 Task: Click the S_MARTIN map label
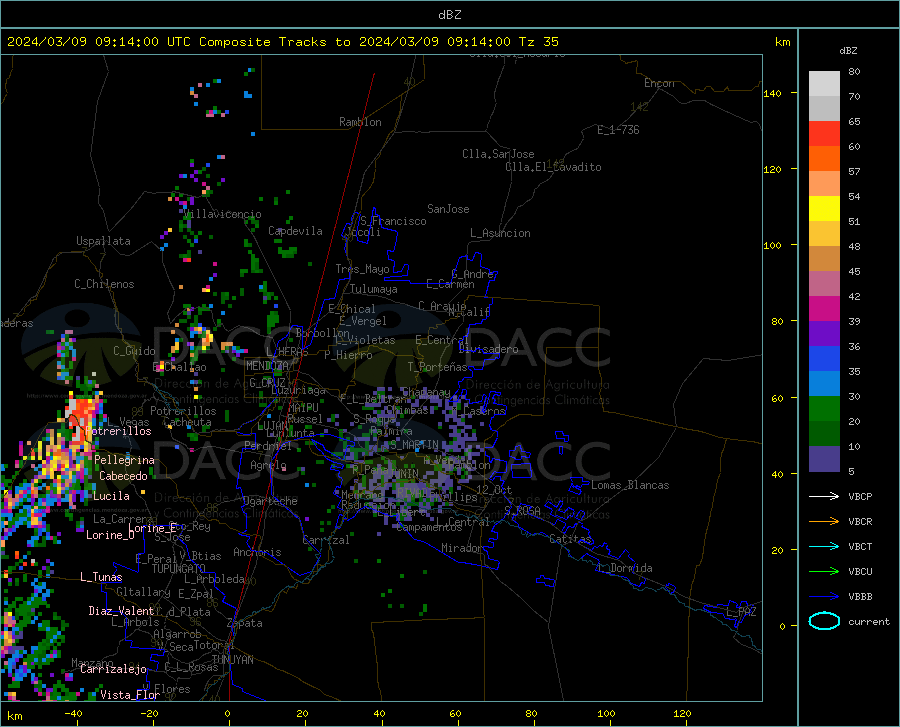[414, 445]
